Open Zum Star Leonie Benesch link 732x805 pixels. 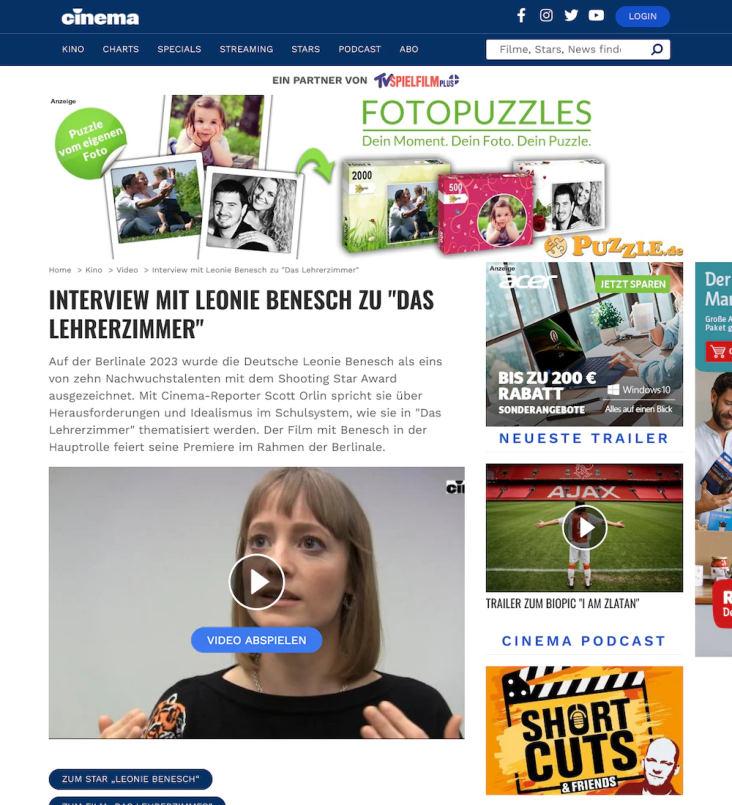point(130,779)
